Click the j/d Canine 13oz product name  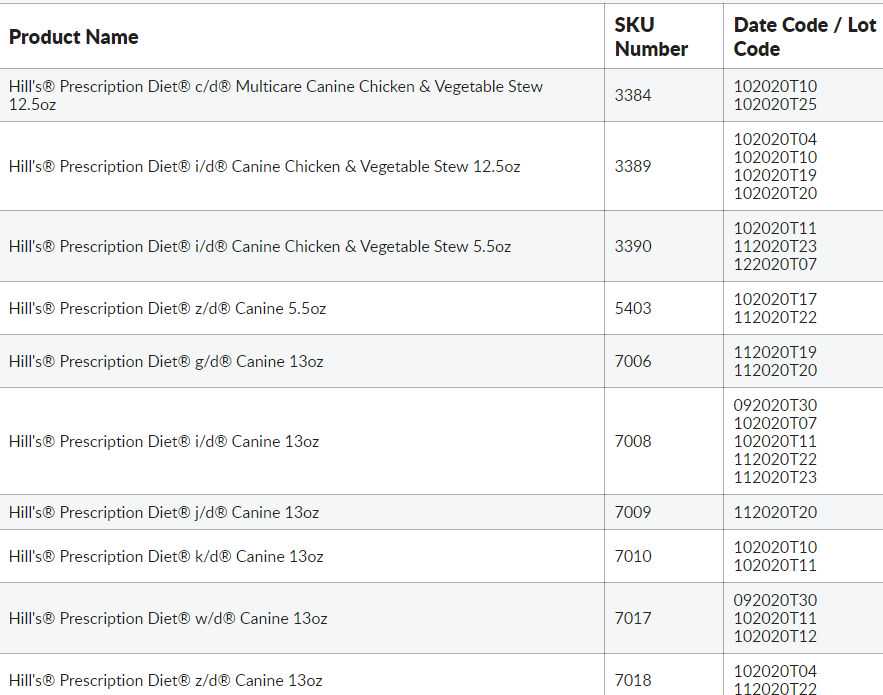coord(164,512)
